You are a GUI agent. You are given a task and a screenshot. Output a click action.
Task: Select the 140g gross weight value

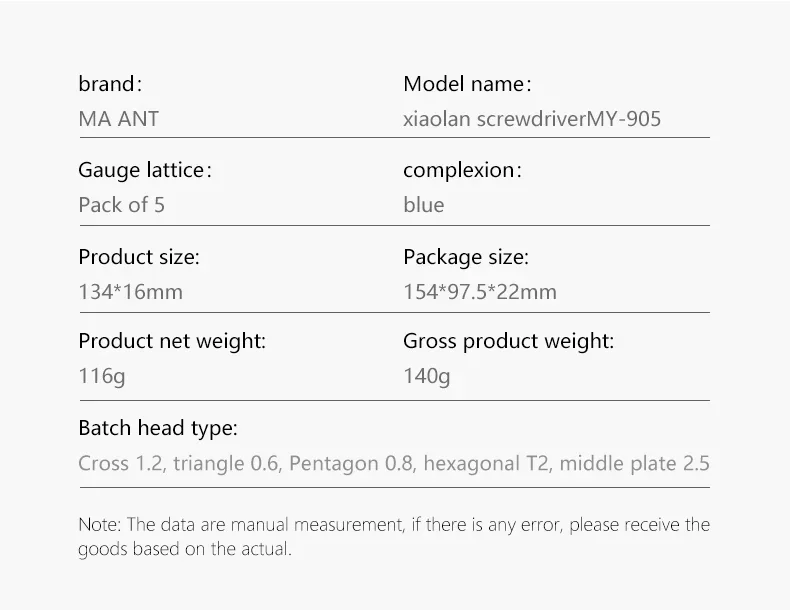click(427, 376)
